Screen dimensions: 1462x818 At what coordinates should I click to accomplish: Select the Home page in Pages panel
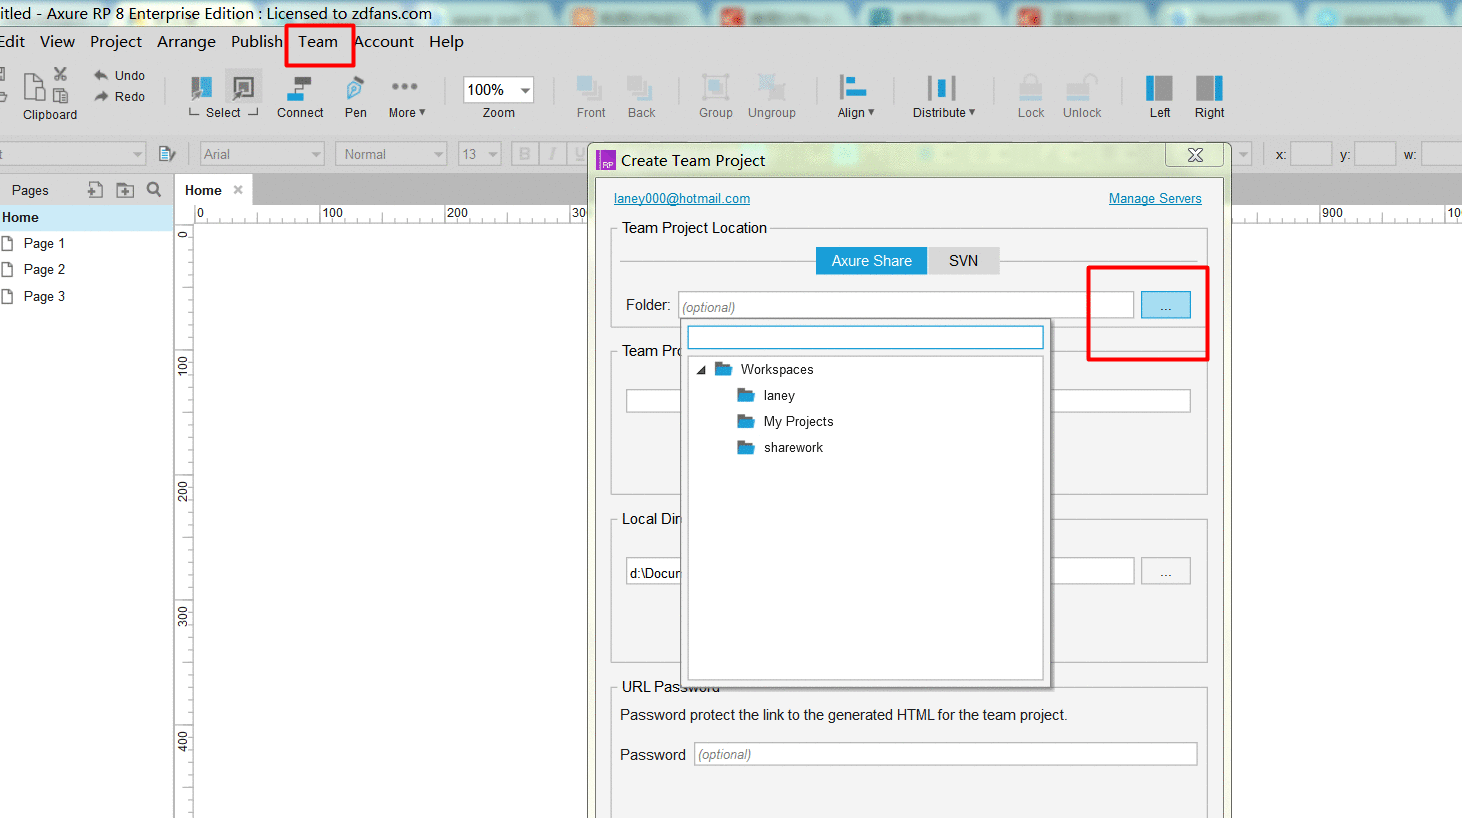[x=87, y=218]
